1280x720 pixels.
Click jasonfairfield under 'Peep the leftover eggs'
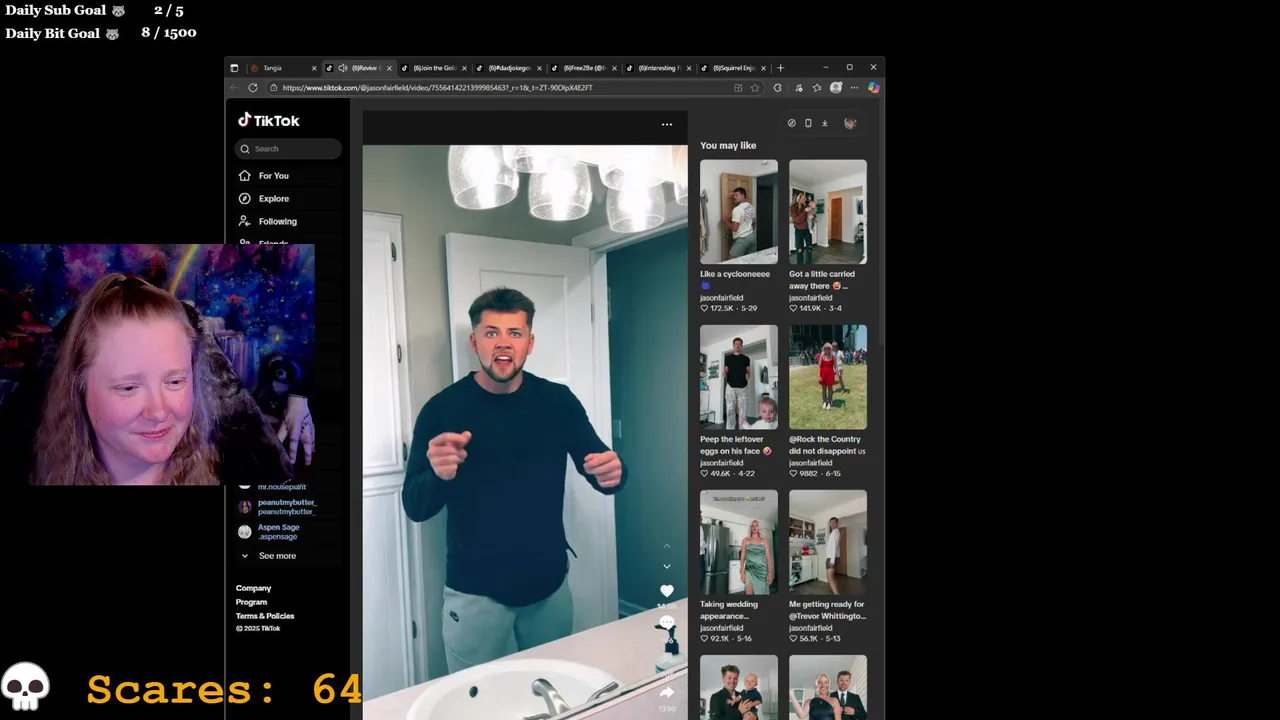pos(721,463)
